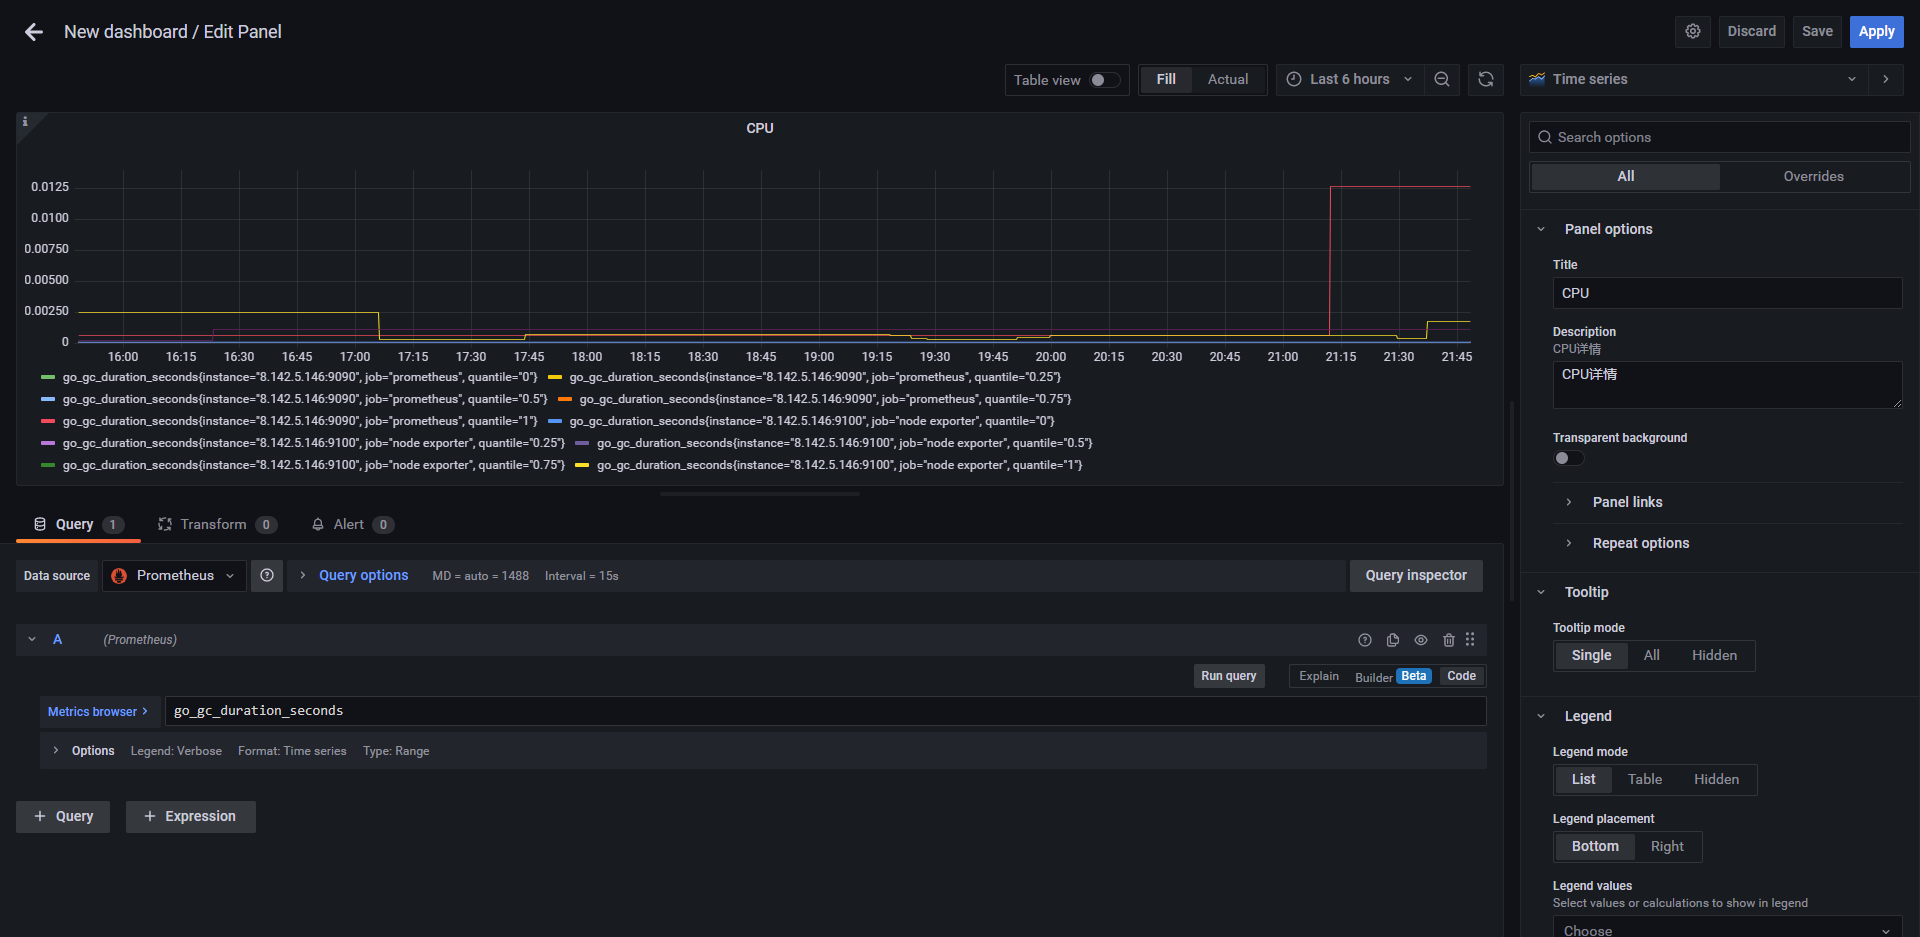Open Prometheus data source dropdown
The height and width of the screenshot is (937, 1920).
174,576
